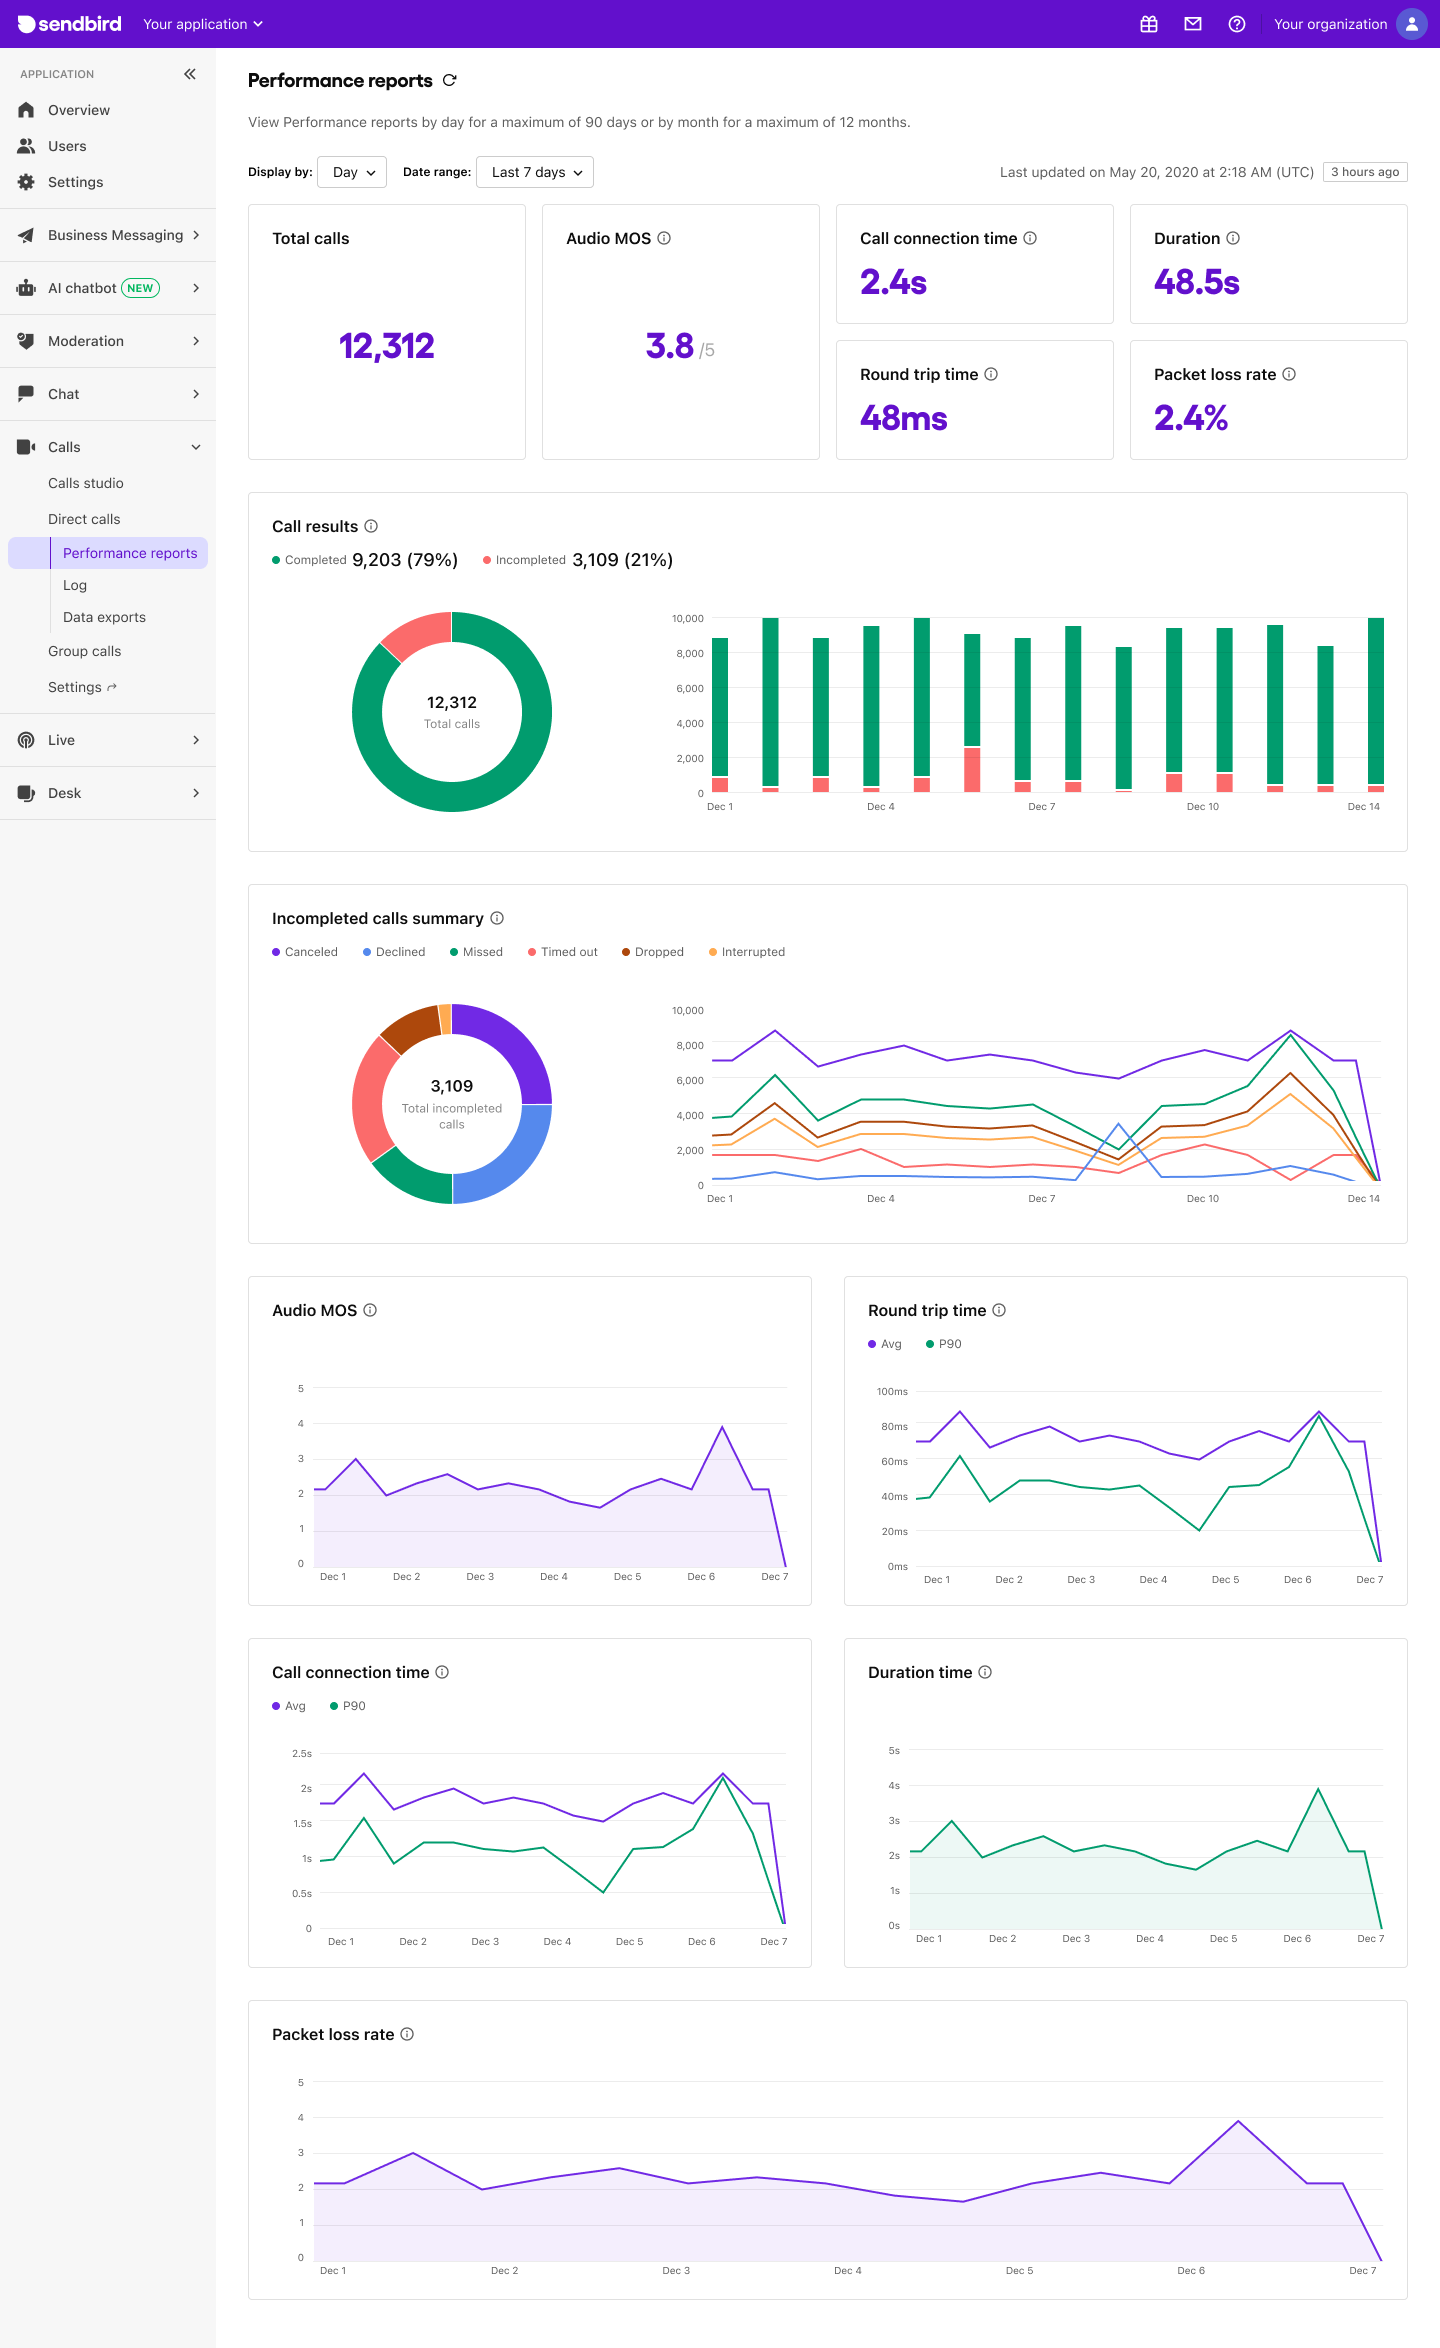The height and width of the screenshot is (2348, 1440).
Task: Toggle the Interrupted legend series
Action: pyautogui.click(x=747, y=952)
